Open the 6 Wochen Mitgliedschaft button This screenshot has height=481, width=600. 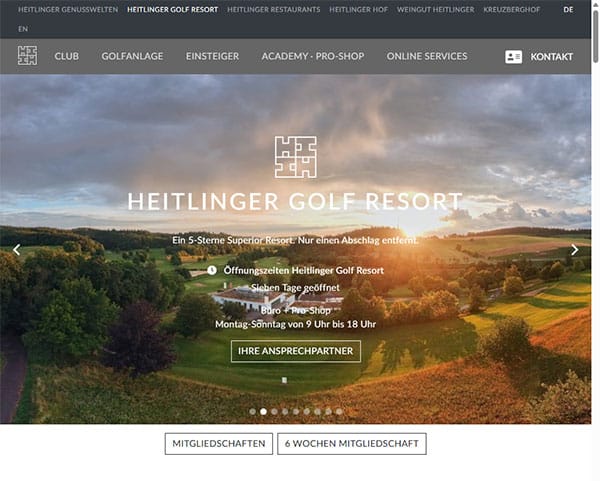point(352,444)
